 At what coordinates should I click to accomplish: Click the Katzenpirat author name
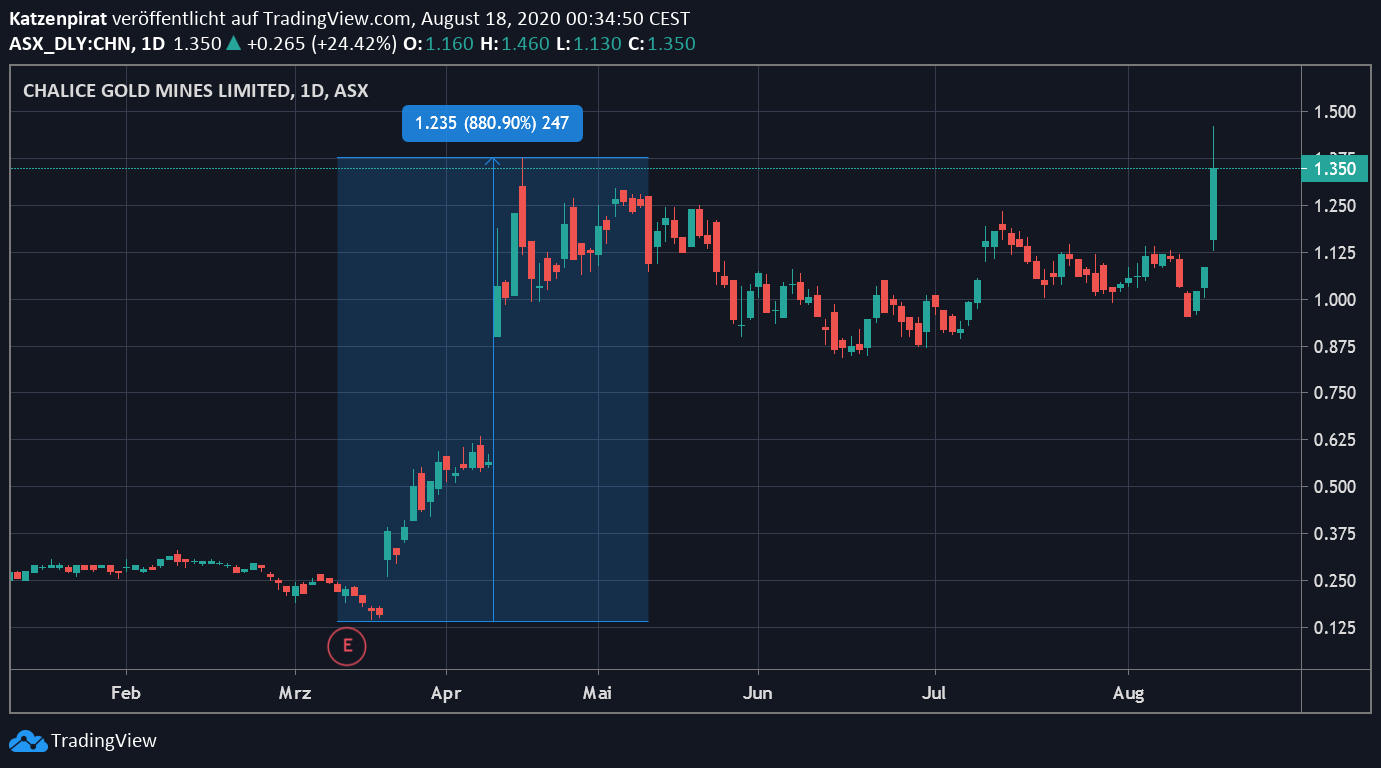(x=58, y=19)
